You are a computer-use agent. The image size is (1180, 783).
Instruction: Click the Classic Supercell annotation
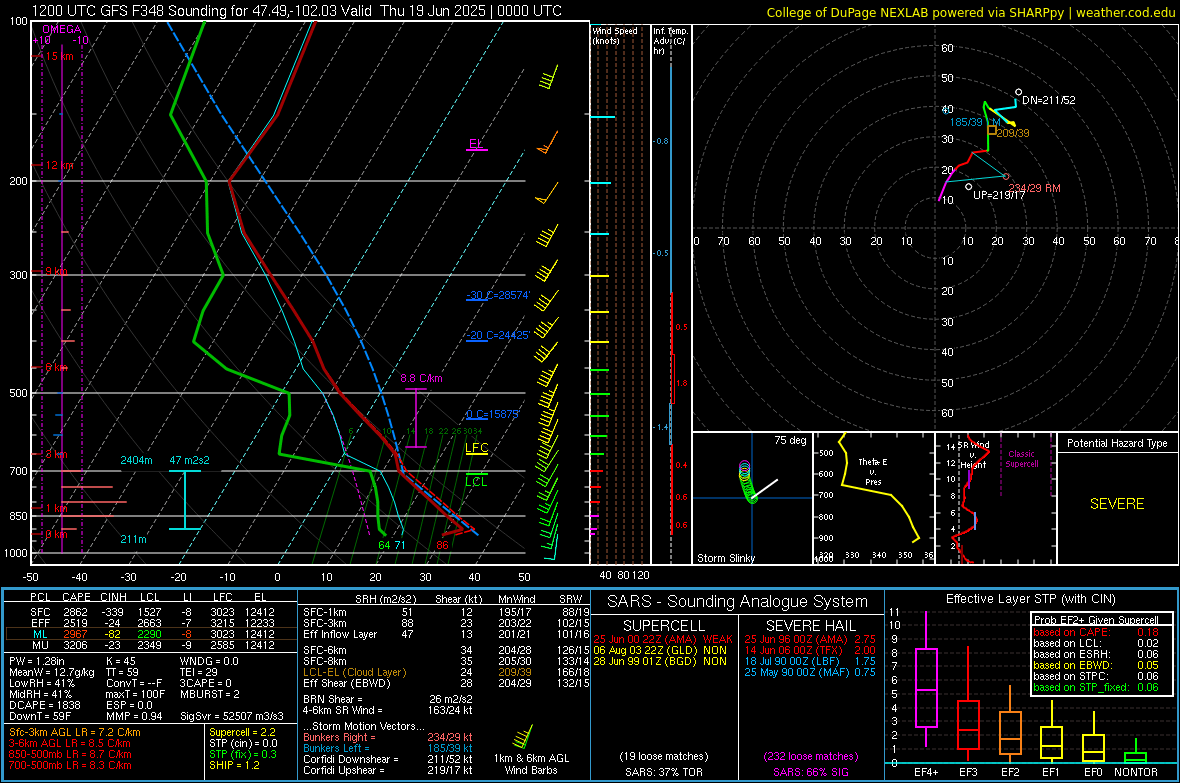tap(1022, 459)
